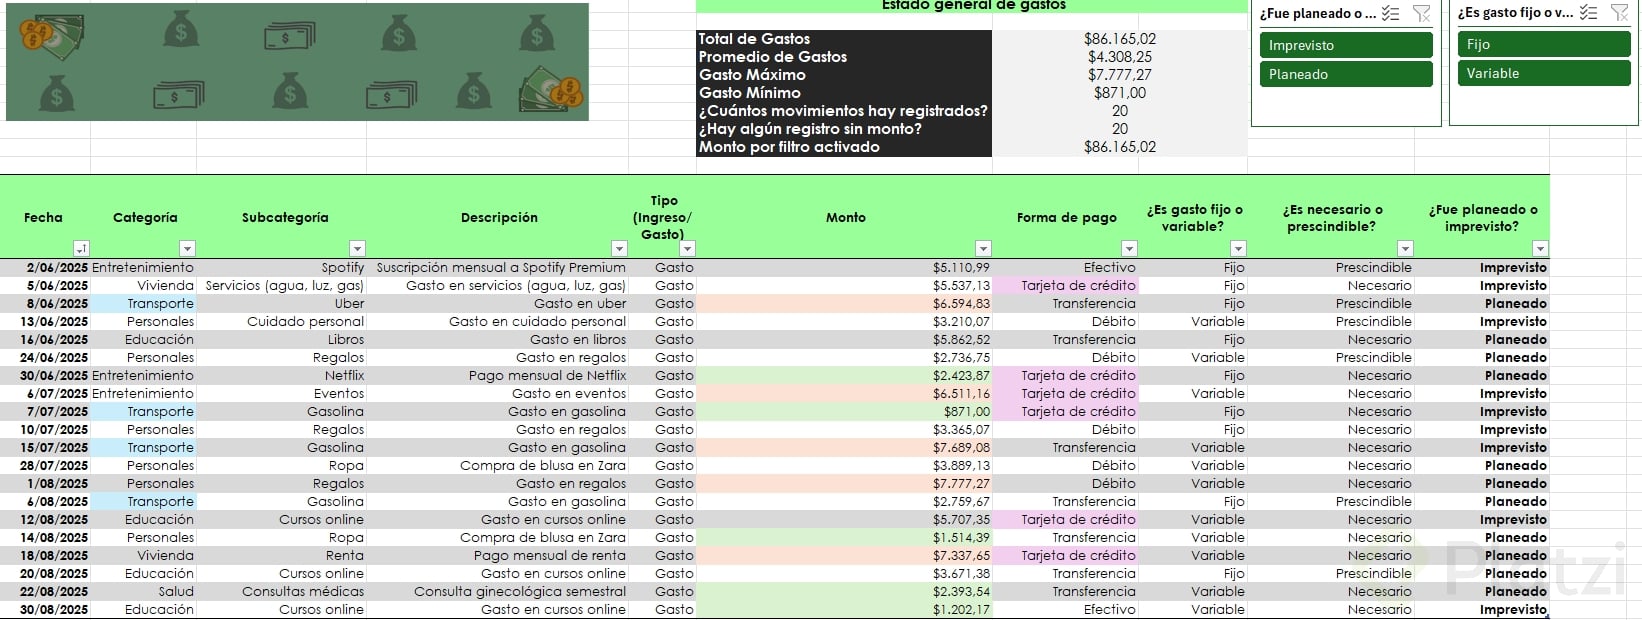The height and width of the screenshot is (620, 1642).
Task: Select the $3.889,13 amount cell
Action: [845, 465]
